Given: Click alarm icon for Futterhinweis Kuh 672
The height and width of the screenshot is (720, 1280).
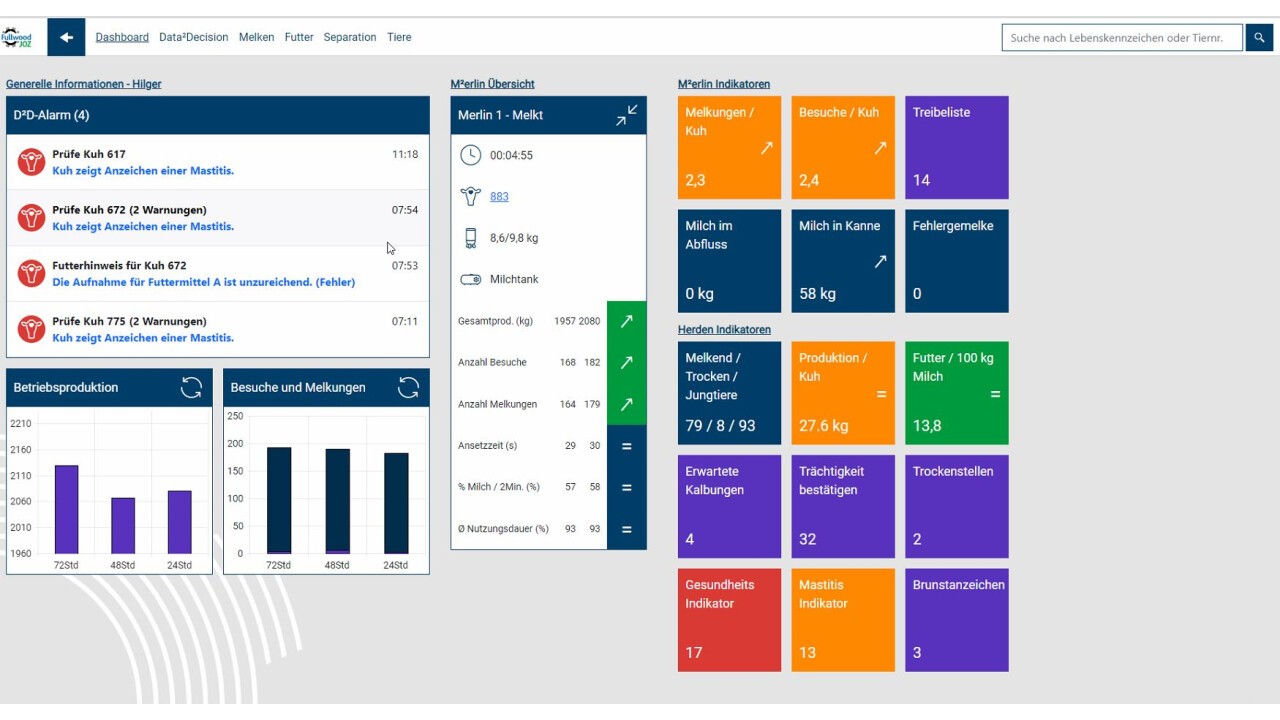Looking at the screenshot, I should (x=31, y=273).
